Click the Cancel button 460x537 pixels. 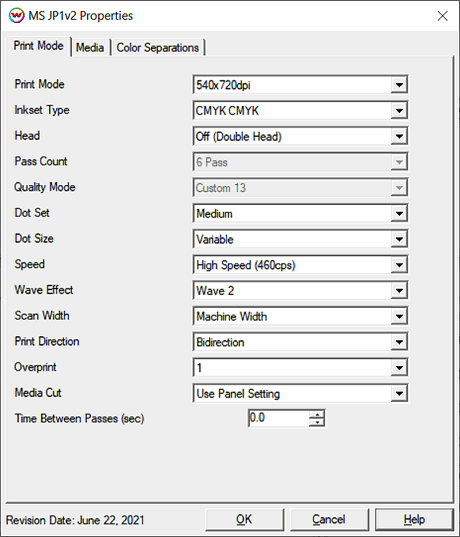(329, 520)
